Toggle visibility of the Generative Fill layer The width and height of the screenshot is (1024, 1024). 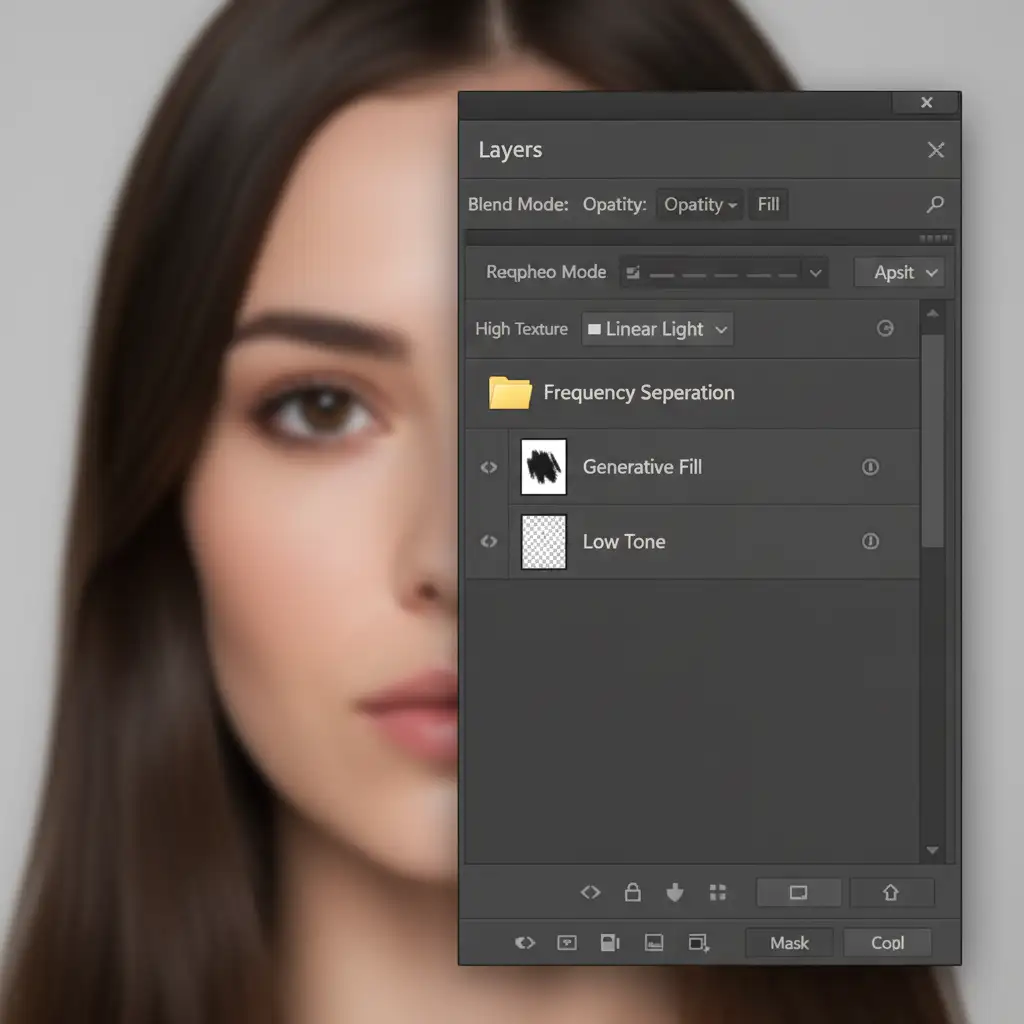pos(489,467)
